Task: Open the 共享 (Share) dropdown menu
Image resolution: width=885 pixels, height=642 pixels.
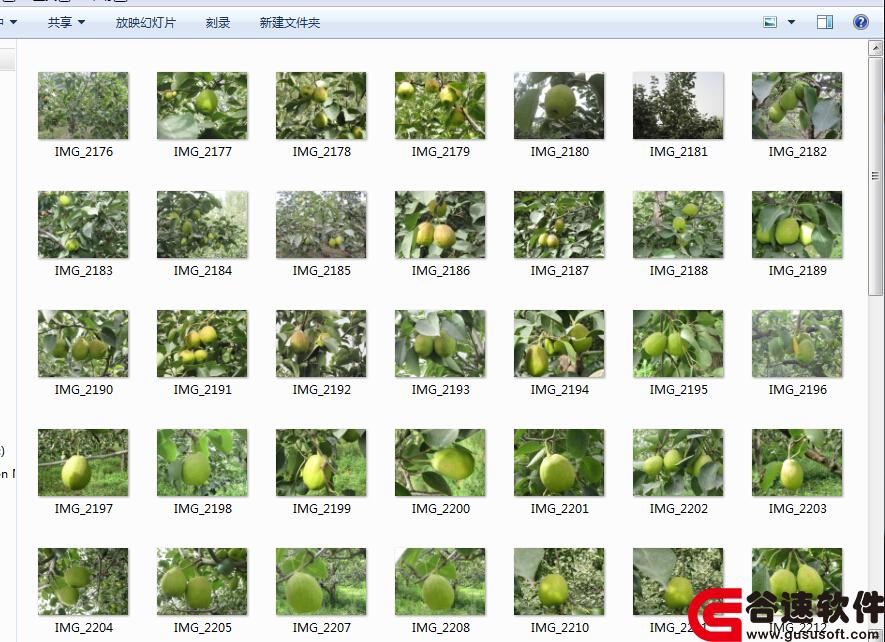Action: (66, 23)
